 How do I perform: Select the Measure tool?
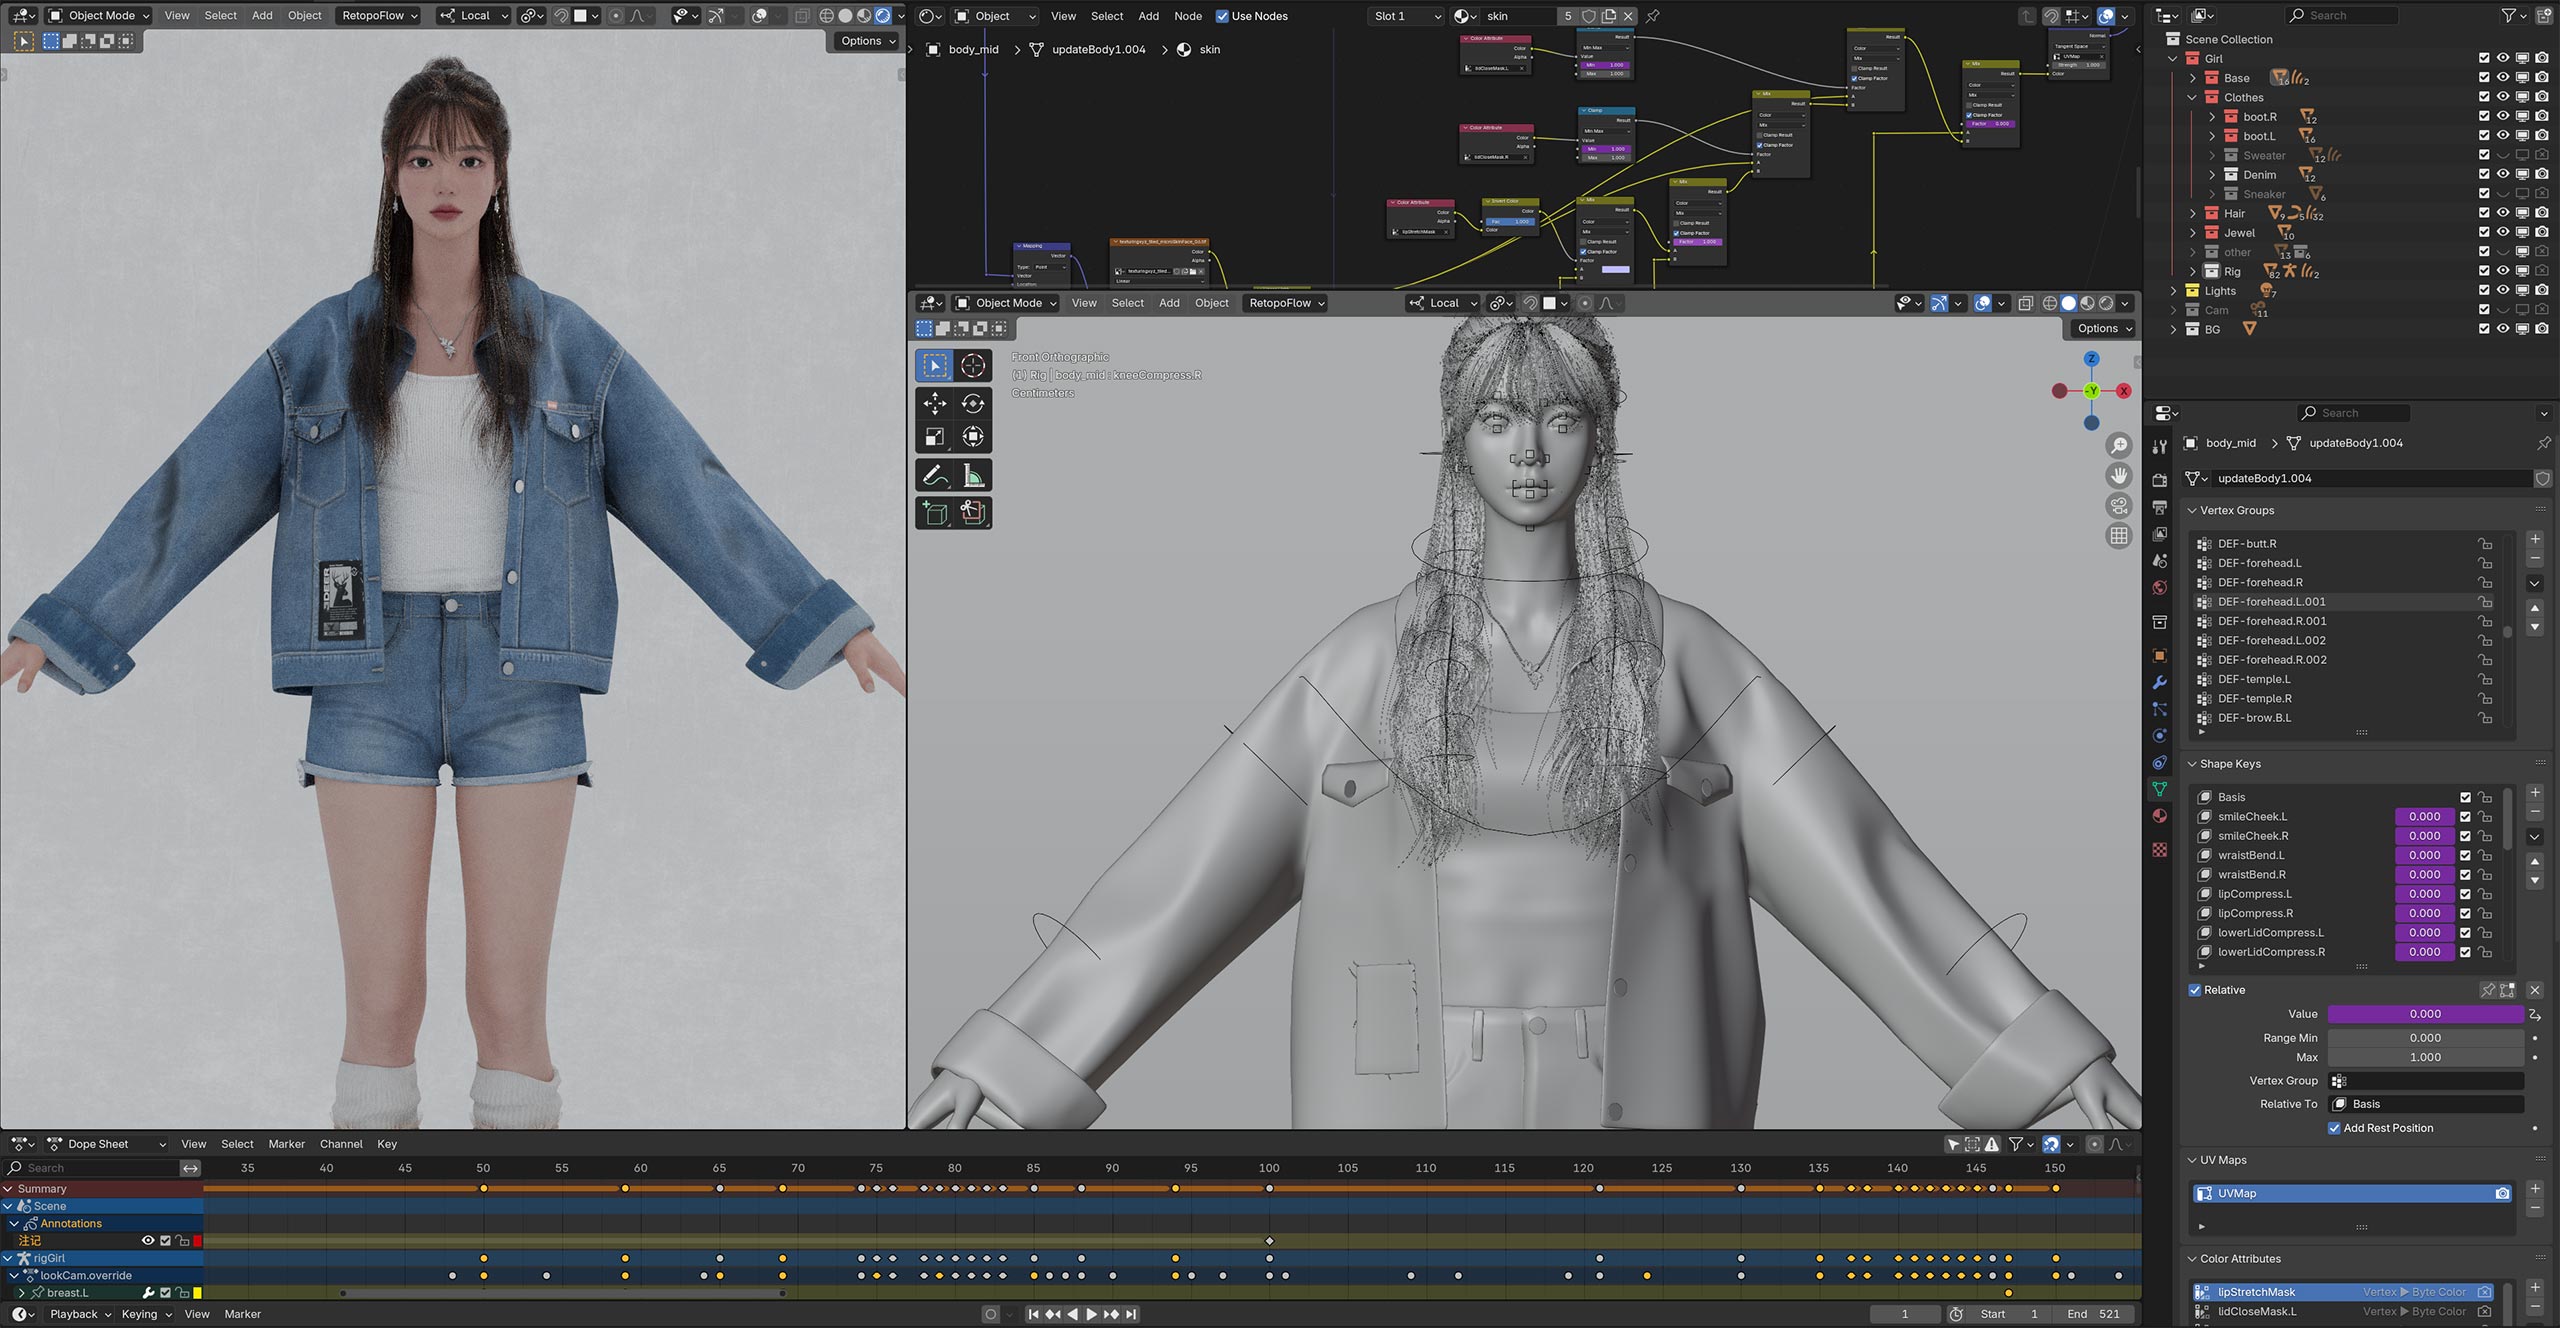[973, 475]
